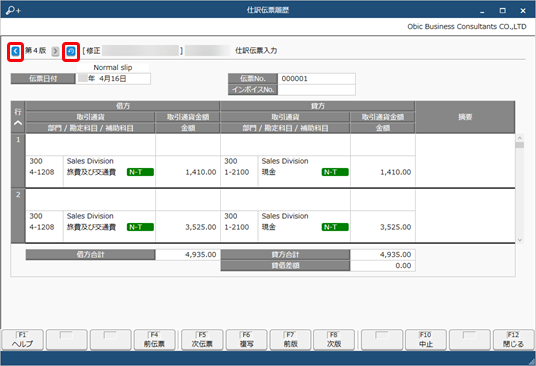The image size is (536, 366).
Task: Click the 貸方 column header
Action: click(x=318, y=106)
